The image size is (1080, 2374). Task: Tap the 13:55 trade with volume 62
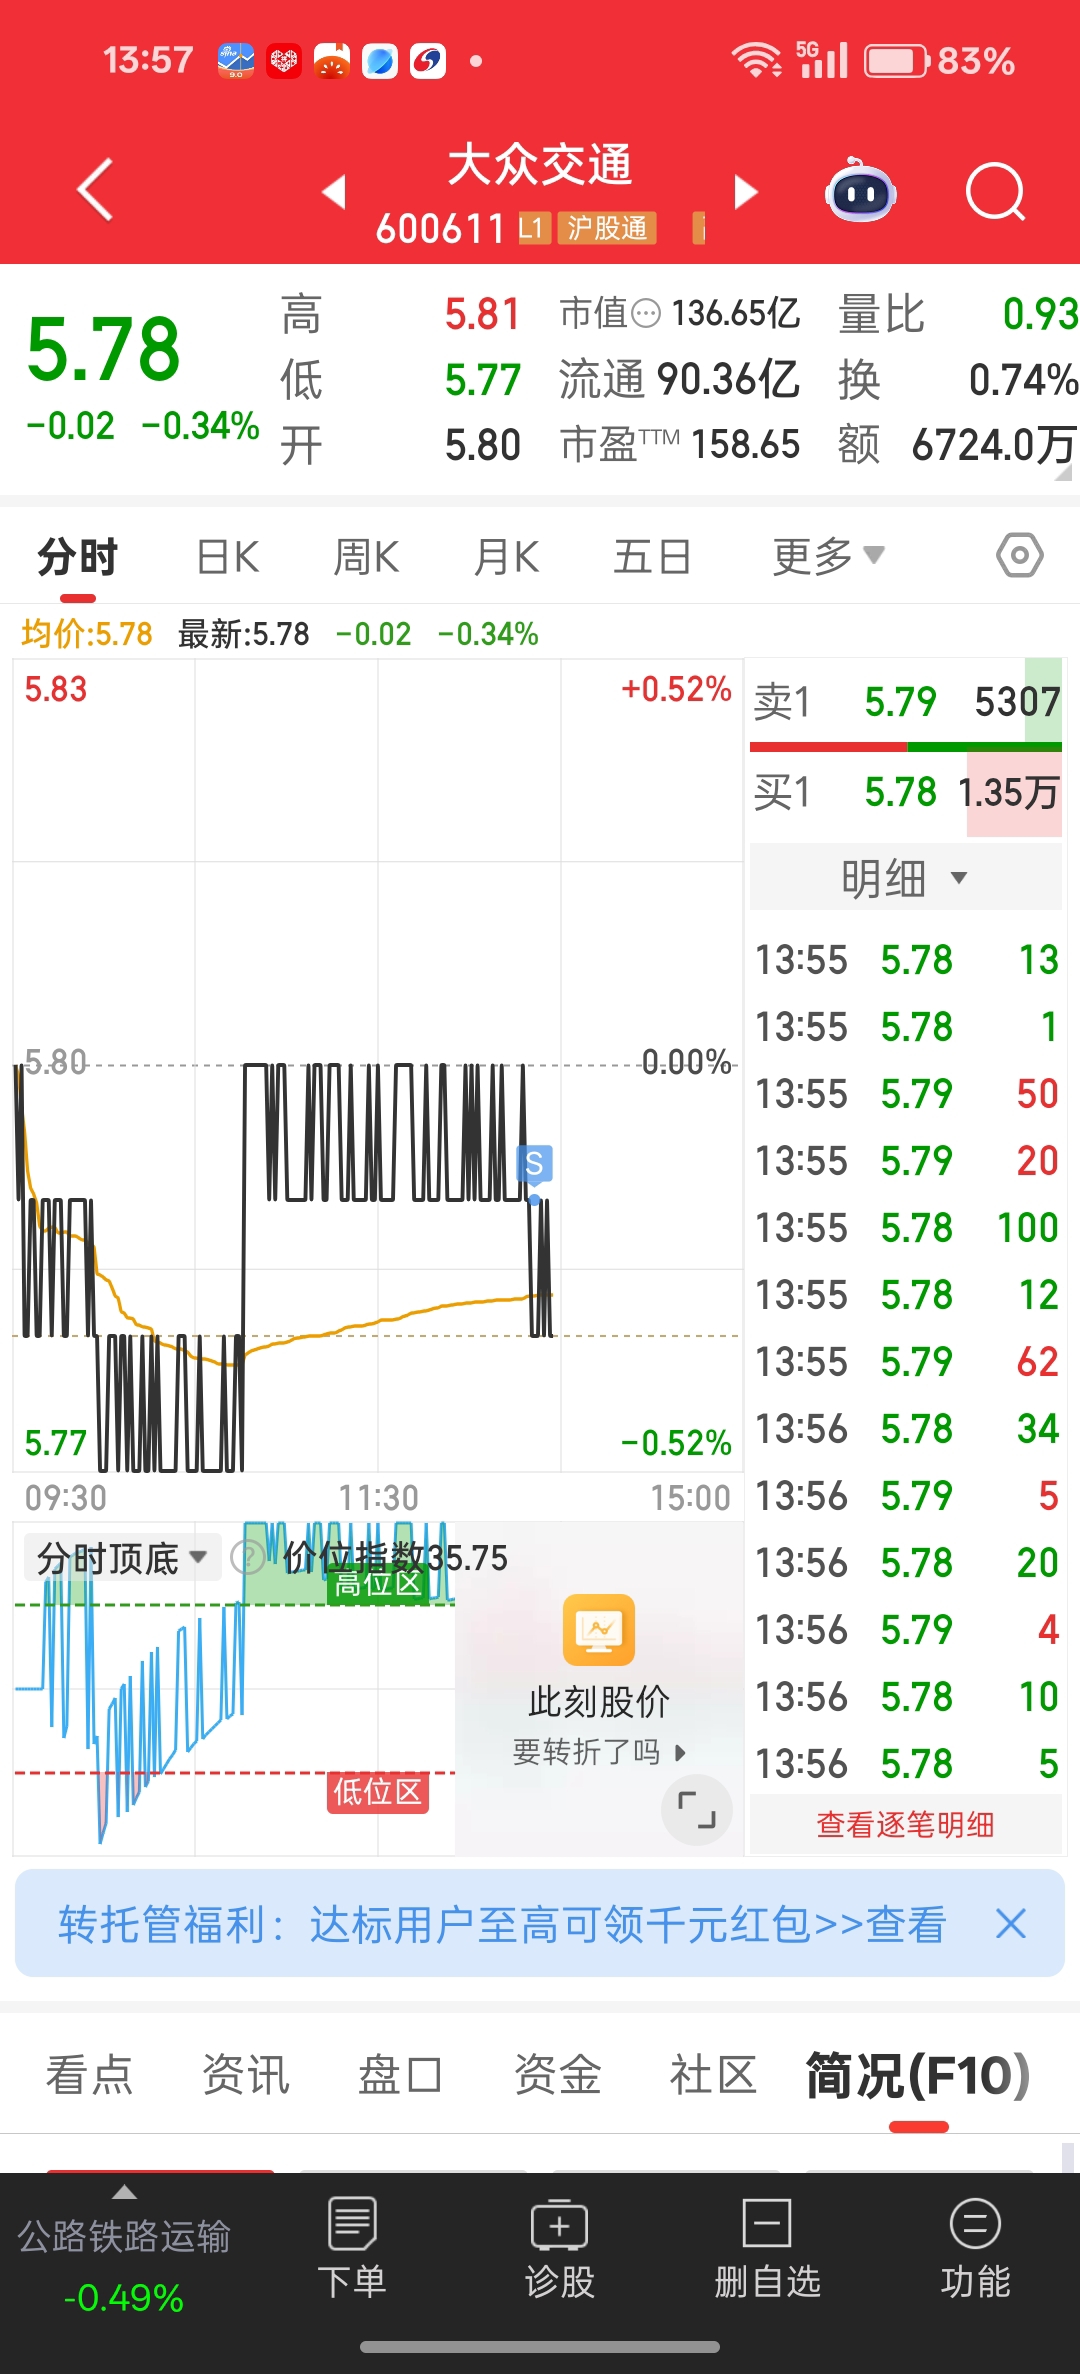[x=906, y=1362]
